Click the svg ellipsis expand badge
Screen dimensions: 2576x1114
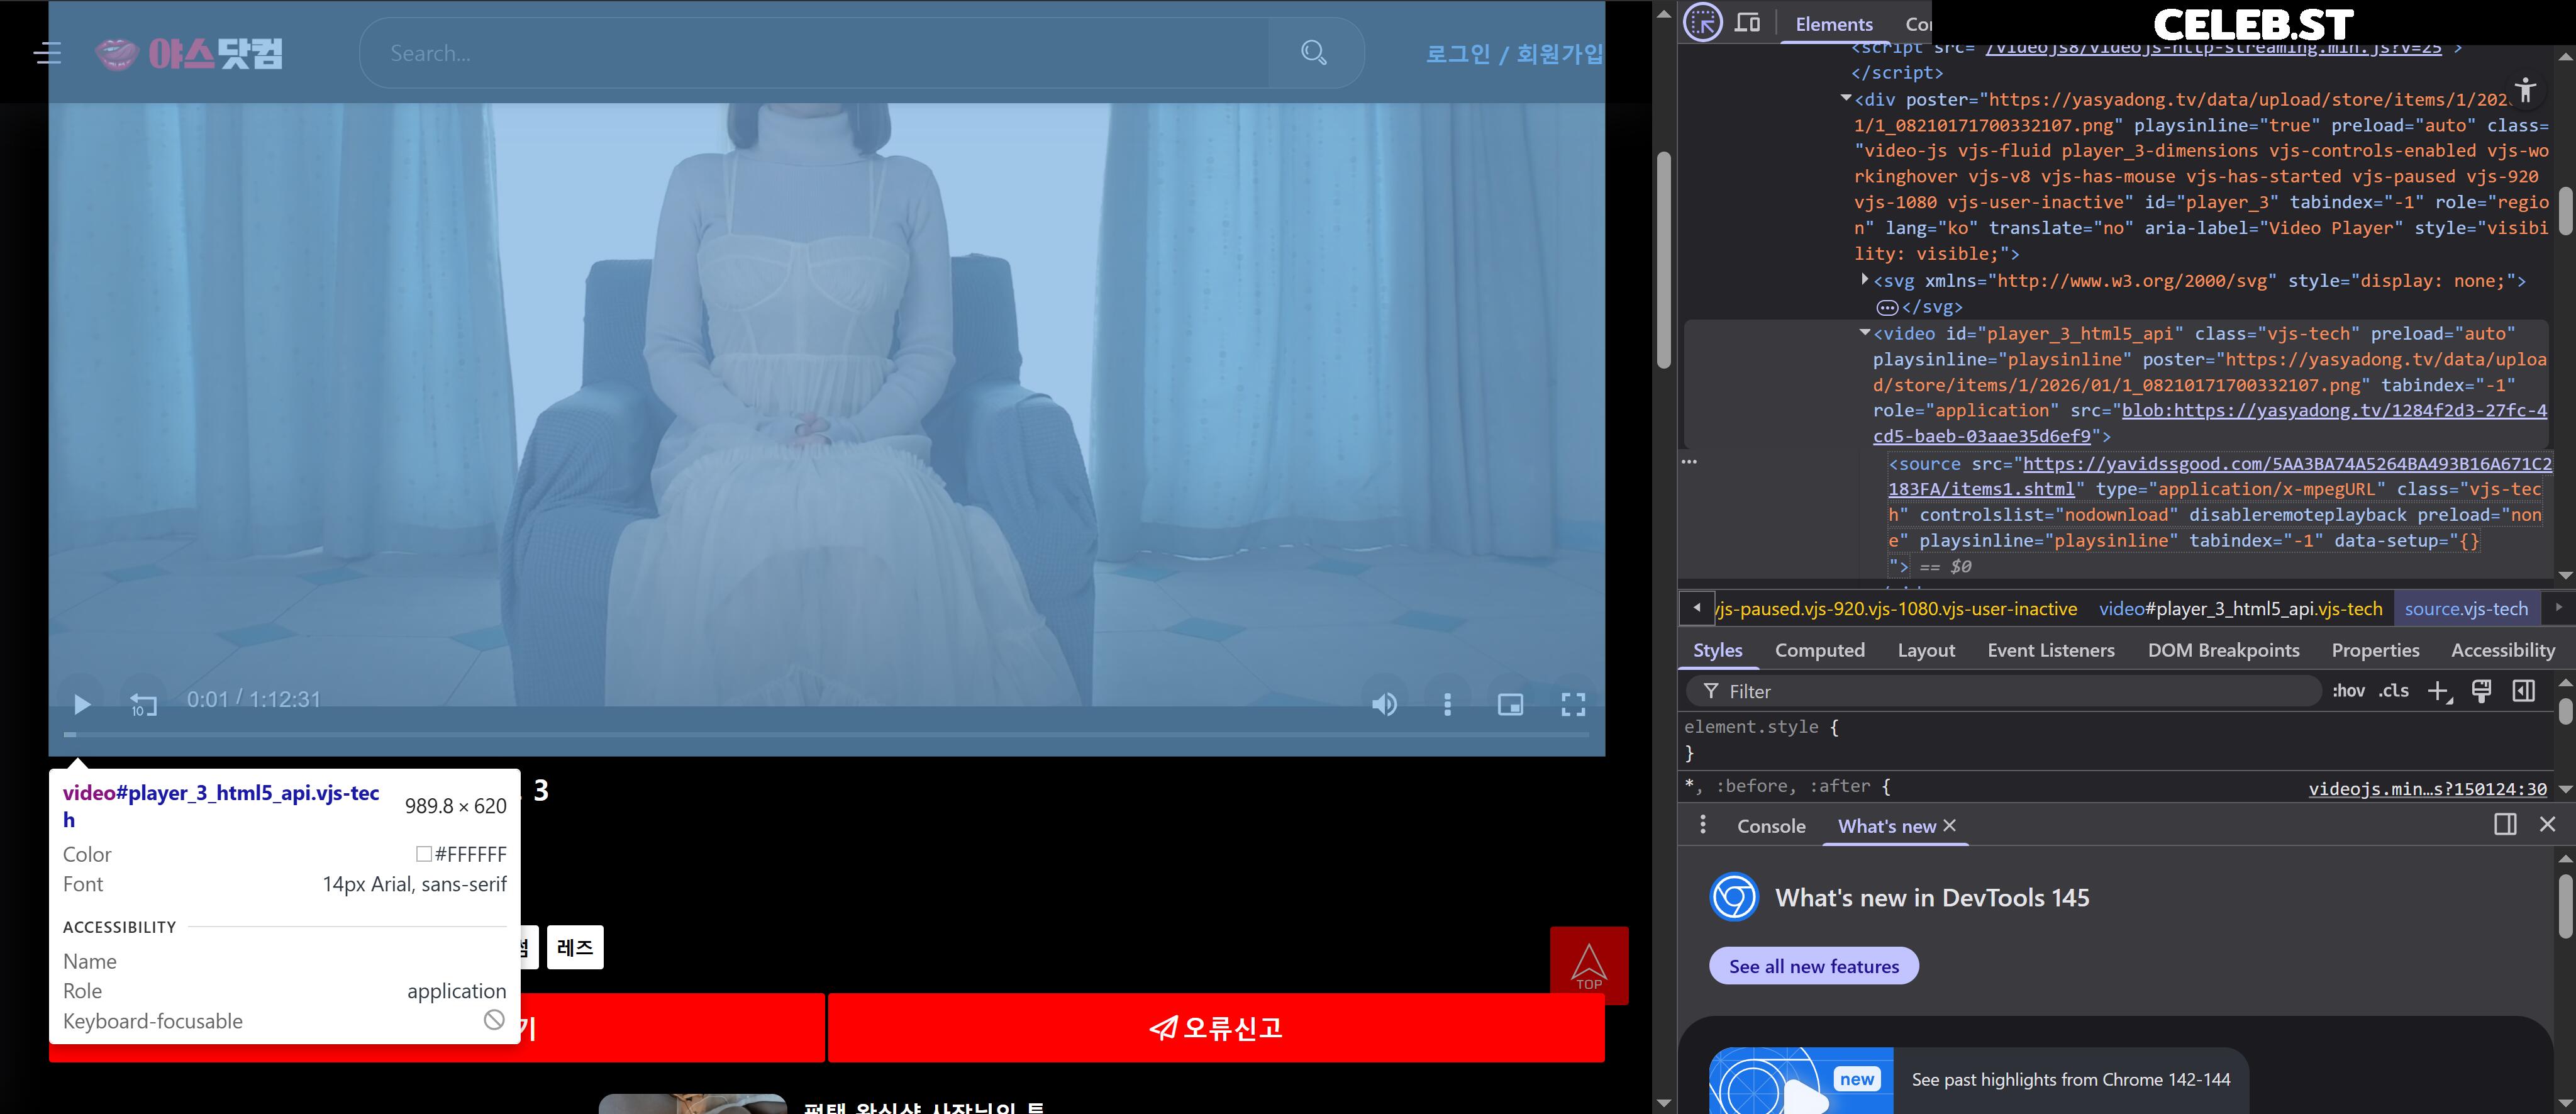click(1887, 307)
